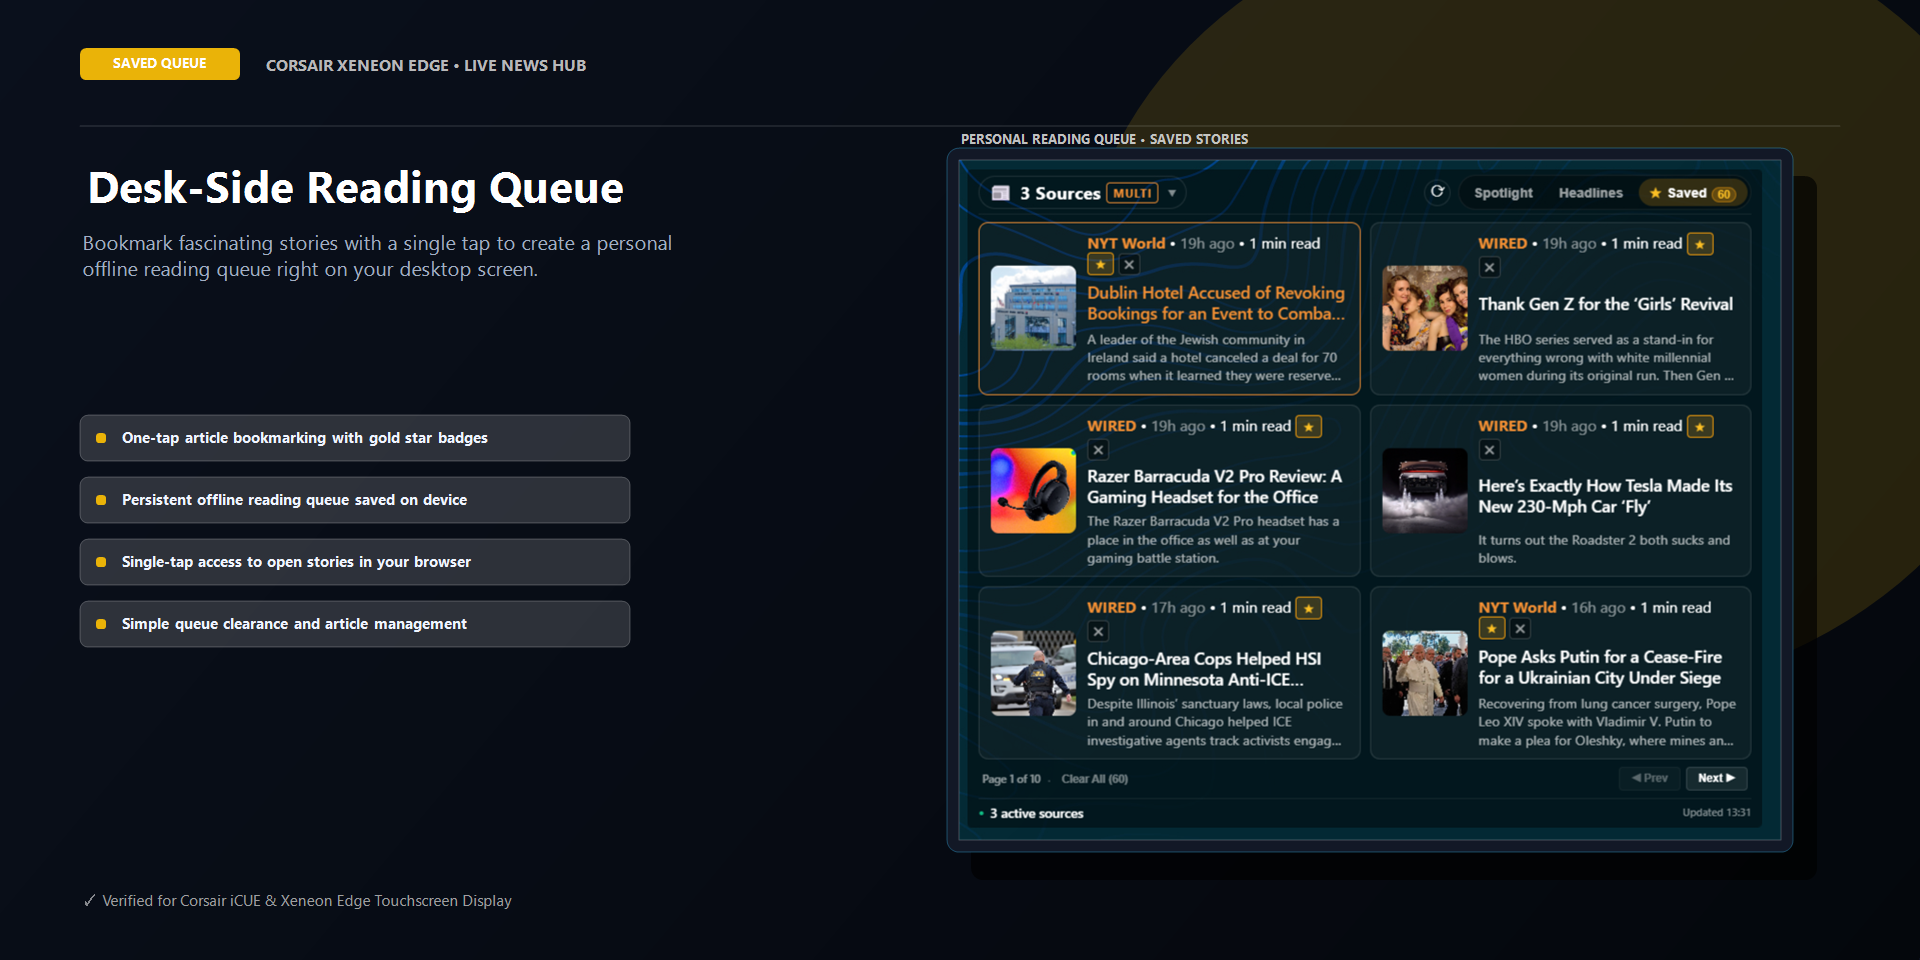
Task: Click the MULTI badge
Action: click(1132, 193)
